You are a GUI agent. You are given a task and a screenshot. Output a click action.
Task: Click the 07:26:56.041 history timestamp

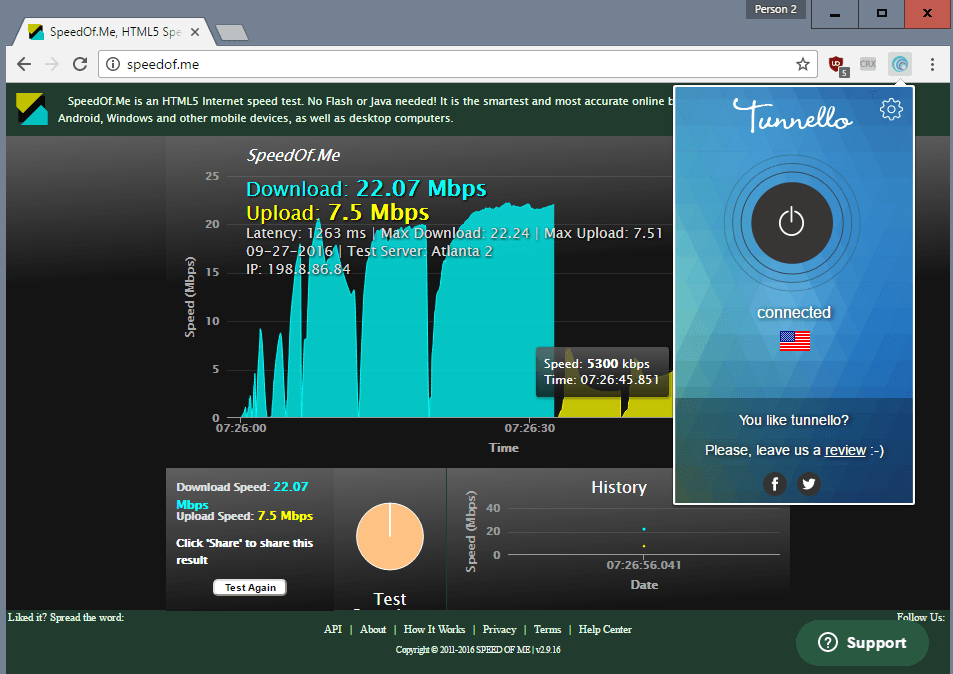(x=644, y=565)
